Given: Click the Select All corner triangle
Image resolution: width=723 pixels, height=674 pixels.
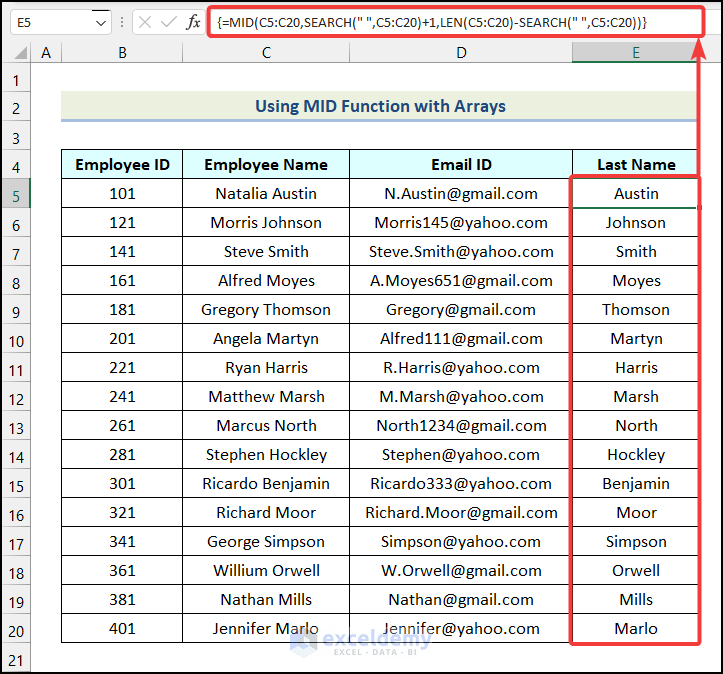Looking at the screenshot, I should point(20,53).
